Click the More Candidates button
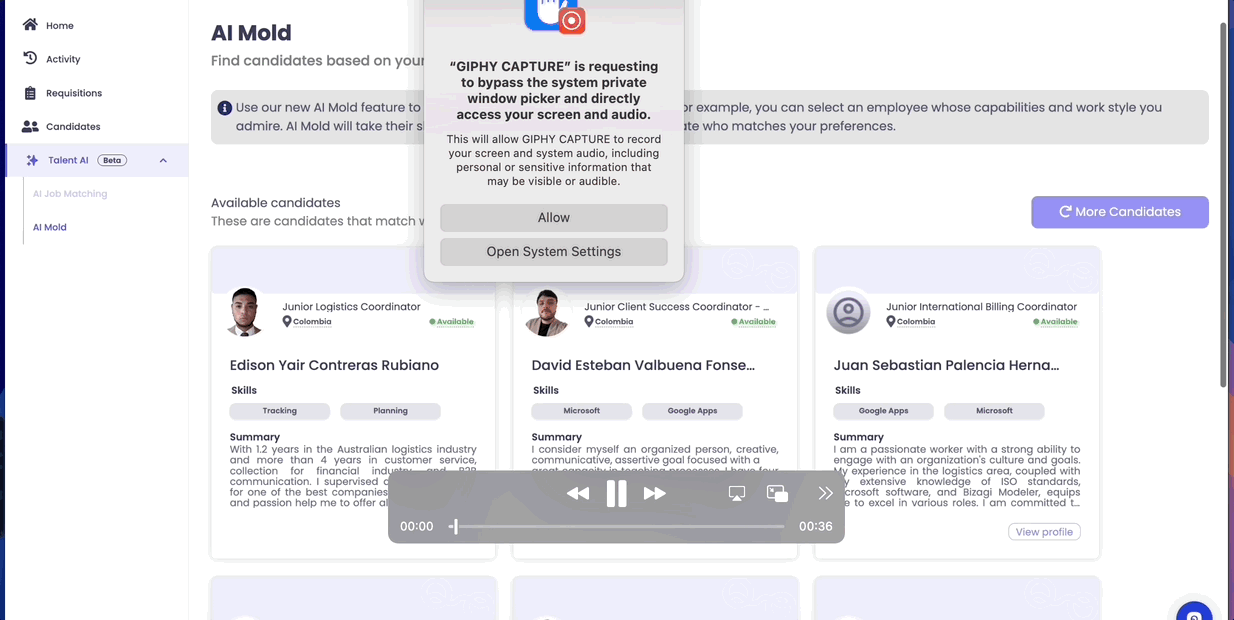The height and width of the screenshot is (620, 1234). [x=1119, y=212]
